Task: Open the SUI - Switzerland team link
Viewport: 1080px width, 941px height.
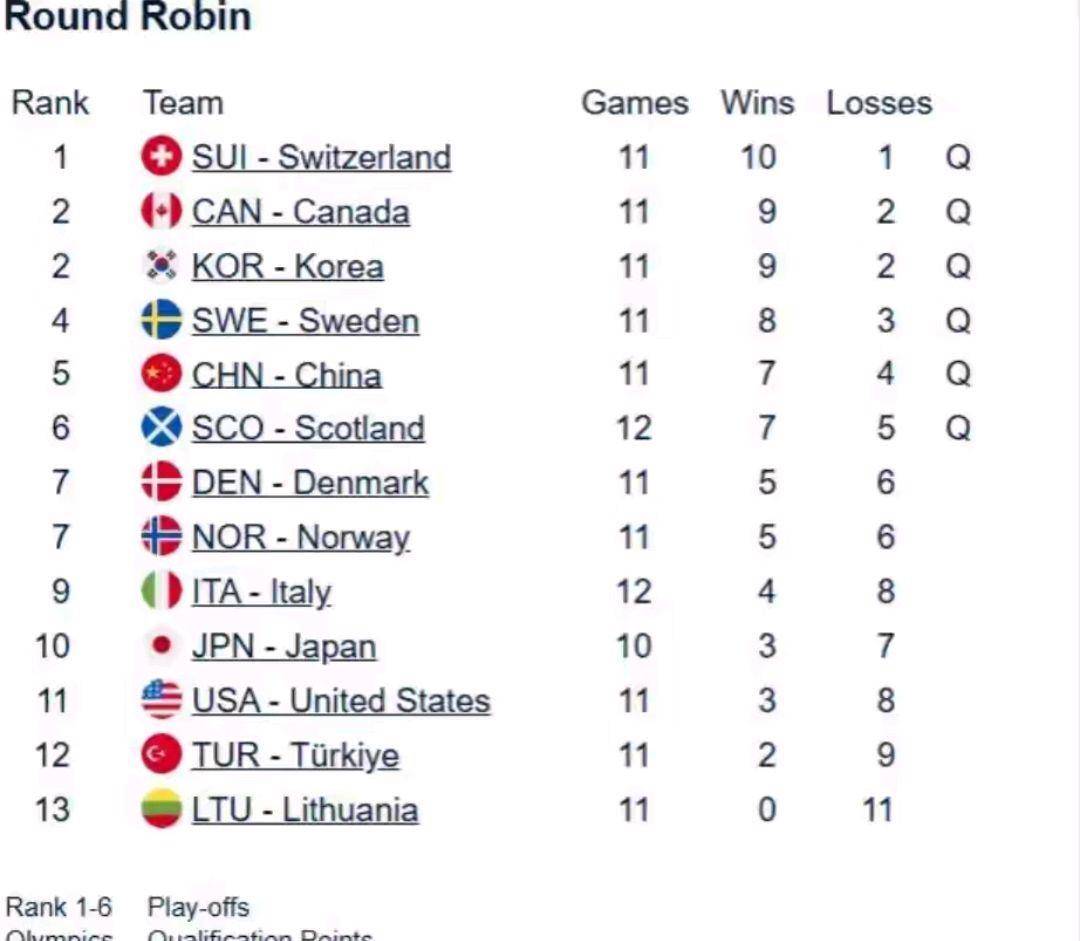Action: (x=321, y=158)
